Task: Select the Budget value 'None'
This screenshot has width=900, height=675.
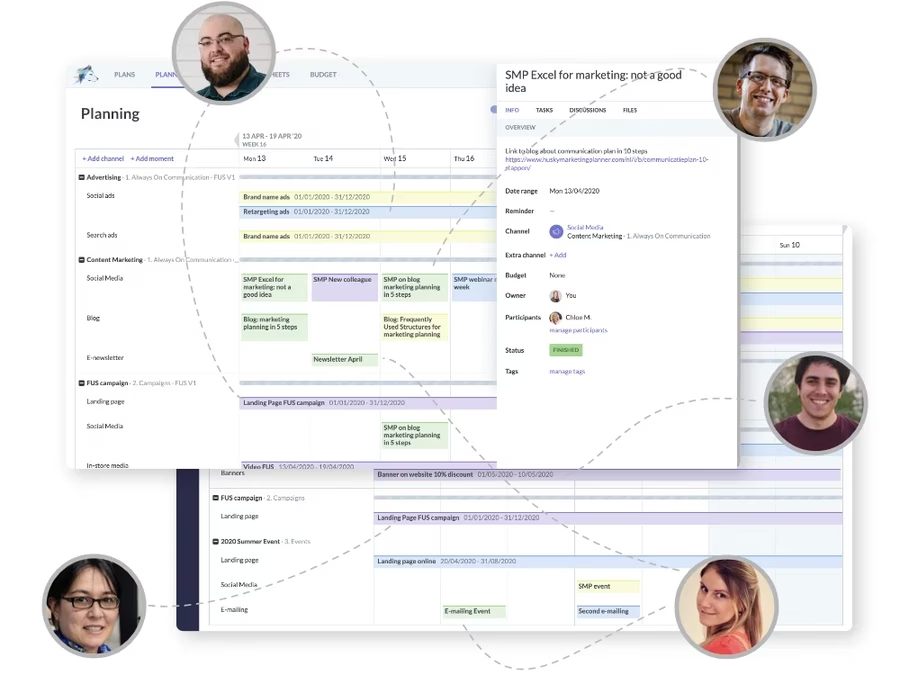Action: [x=557, y=276]
